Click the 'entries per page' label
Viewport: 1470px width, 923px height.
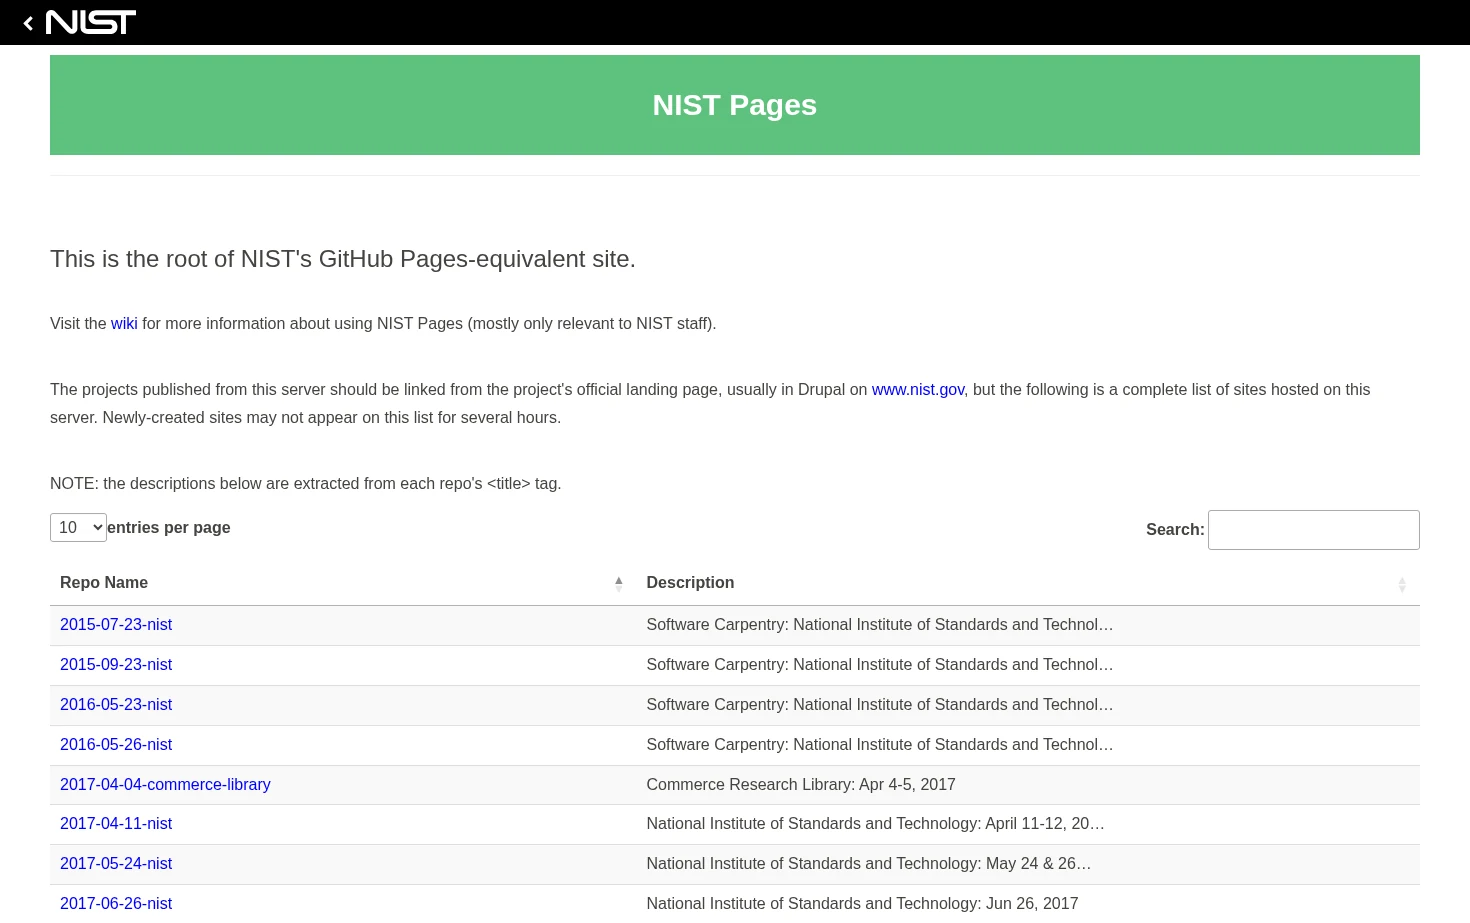click(169, 527)
